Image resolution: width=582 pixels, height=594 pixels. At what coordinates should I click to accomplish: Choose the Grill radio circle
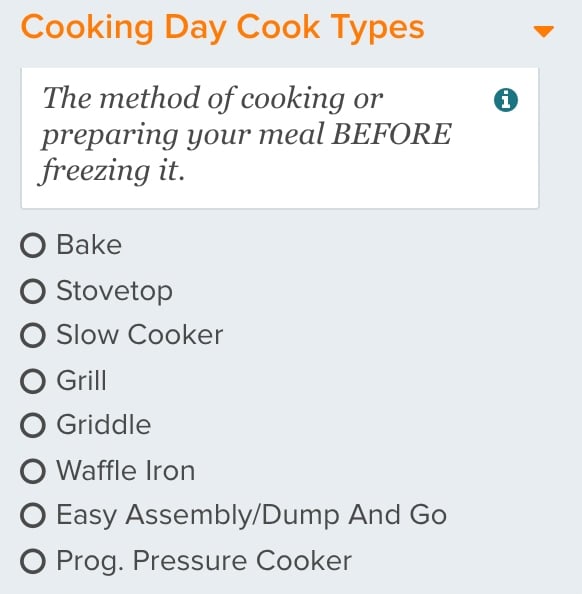[x=33, y=381]
